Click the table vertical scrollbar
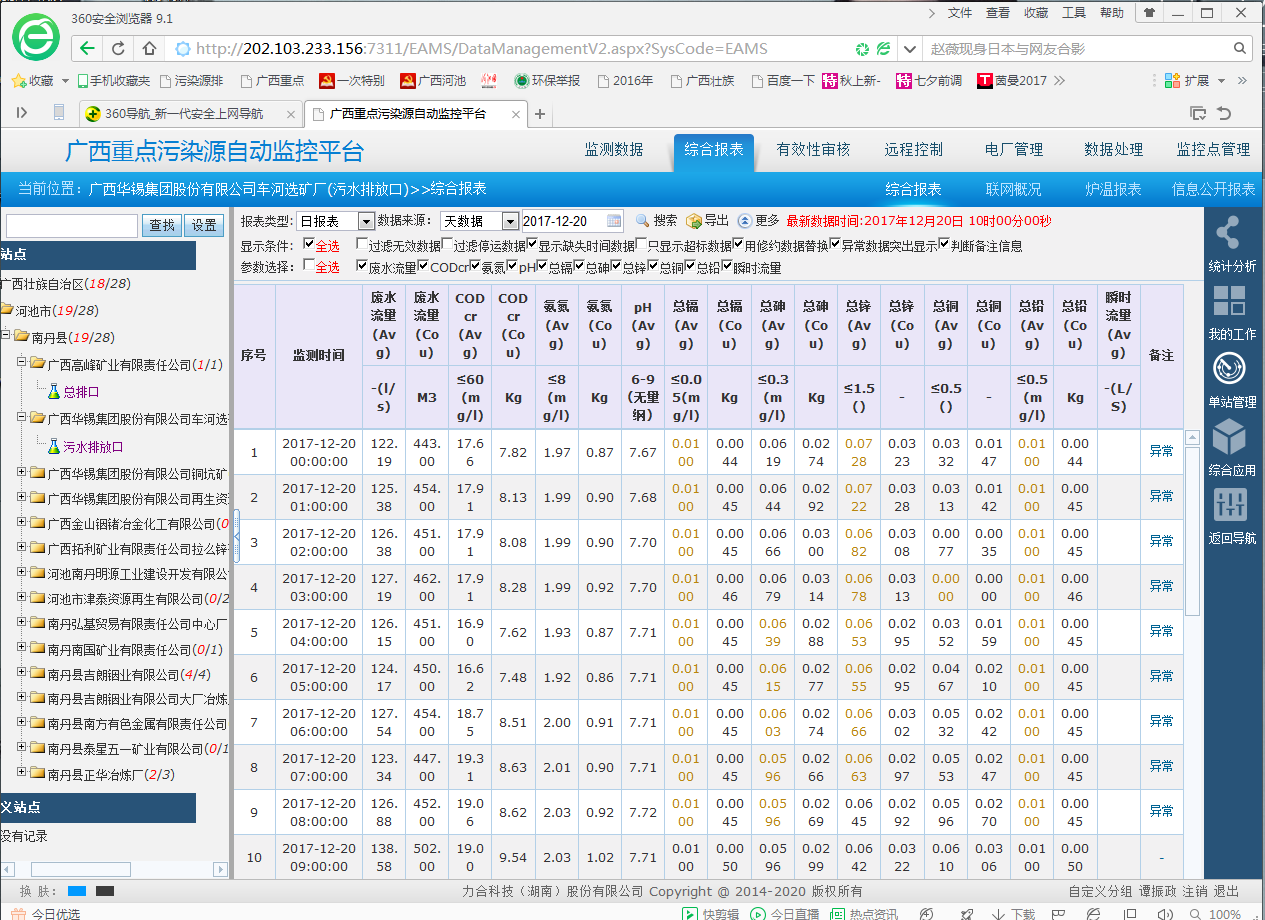1265x920 pixels. pos(1191,530)
